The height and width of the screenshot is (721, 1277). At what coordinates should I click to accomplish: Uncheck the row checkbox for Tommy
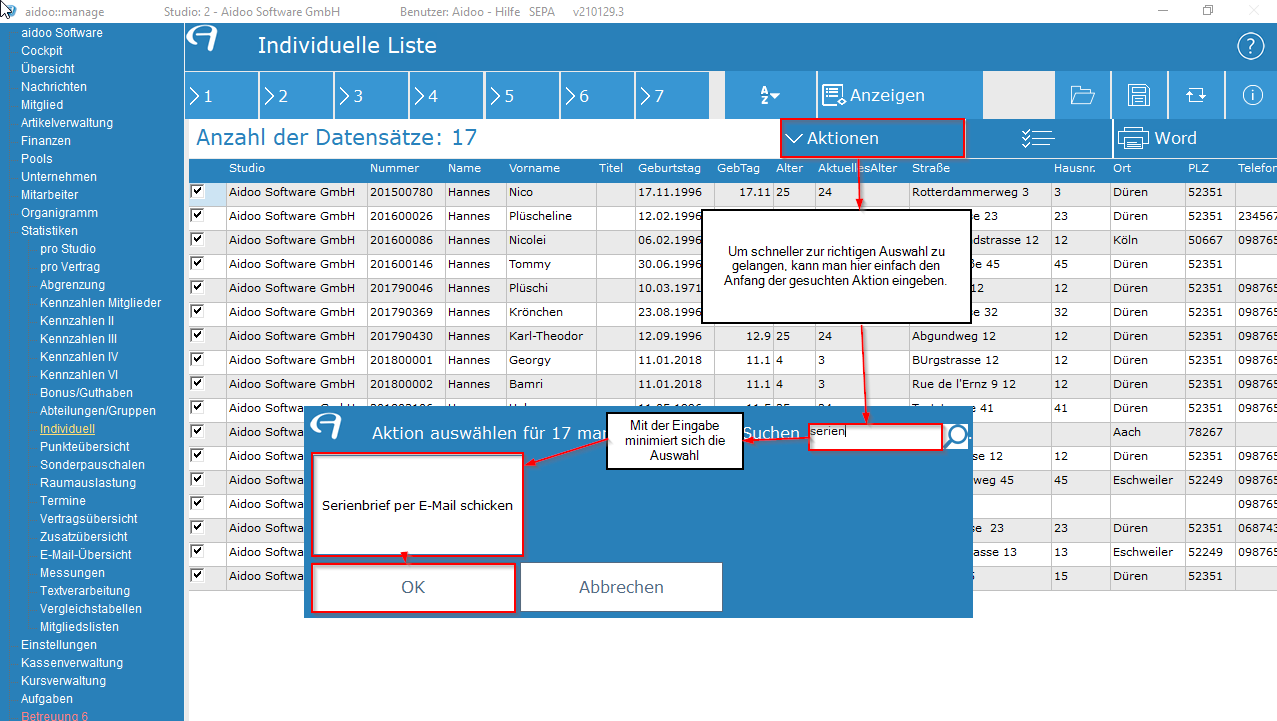(x=198, y=263)
